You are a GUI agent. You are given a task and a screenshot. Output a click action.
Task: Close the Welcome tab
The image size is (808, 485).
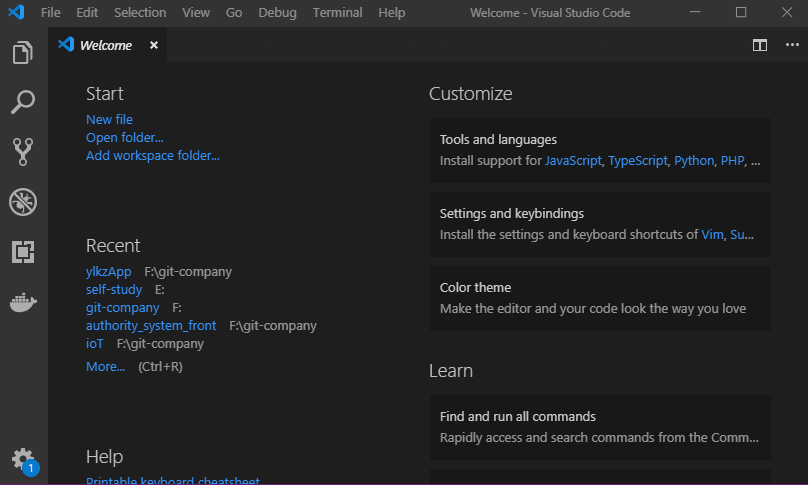click(154, 45)
